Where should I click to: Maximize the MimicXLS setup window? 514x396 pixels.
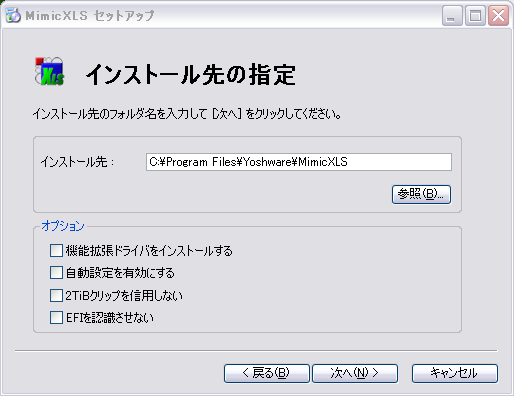tap(475, 16)
